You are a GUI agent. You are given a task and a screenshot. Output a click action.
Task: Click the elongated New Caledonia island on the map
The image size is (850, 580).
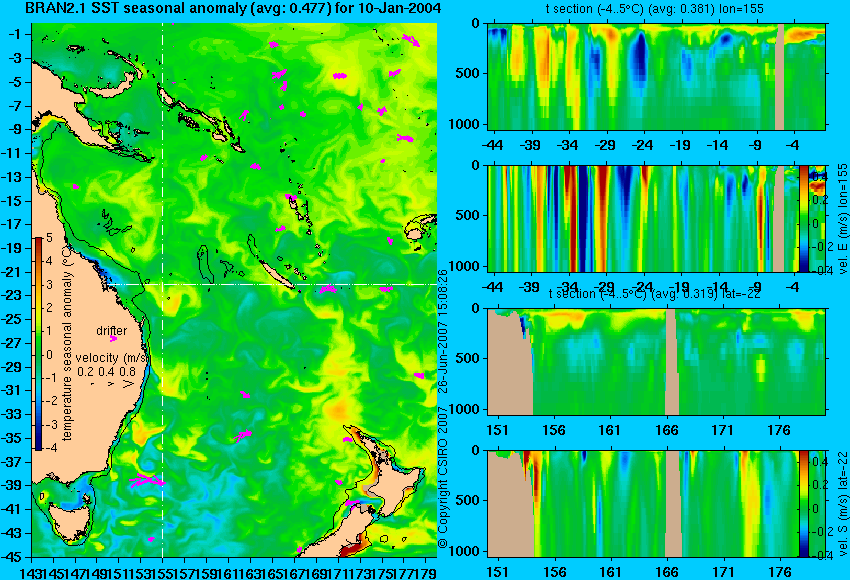(x=277, y=275)
